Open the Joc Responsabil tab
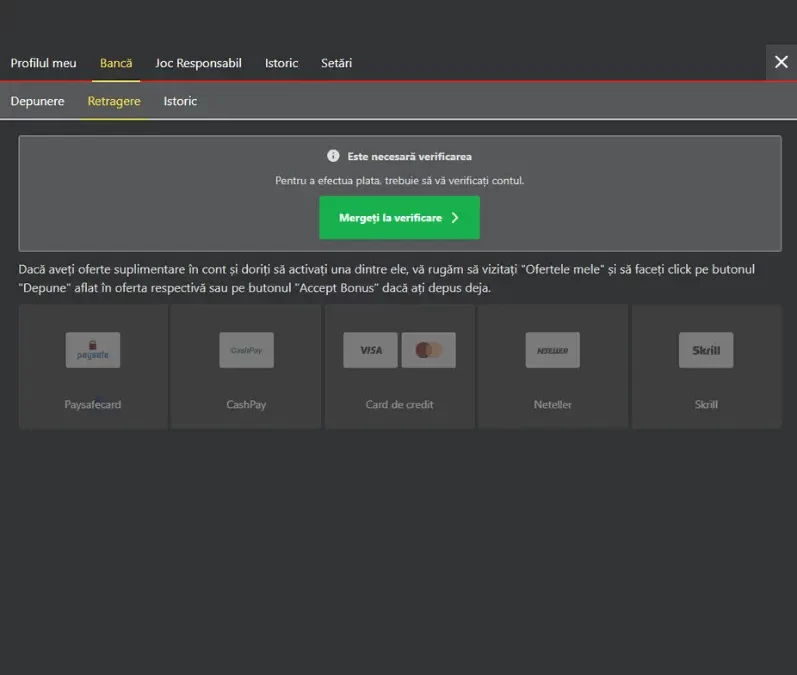Screen dimensions: 797x675 (x=198, y=63)
